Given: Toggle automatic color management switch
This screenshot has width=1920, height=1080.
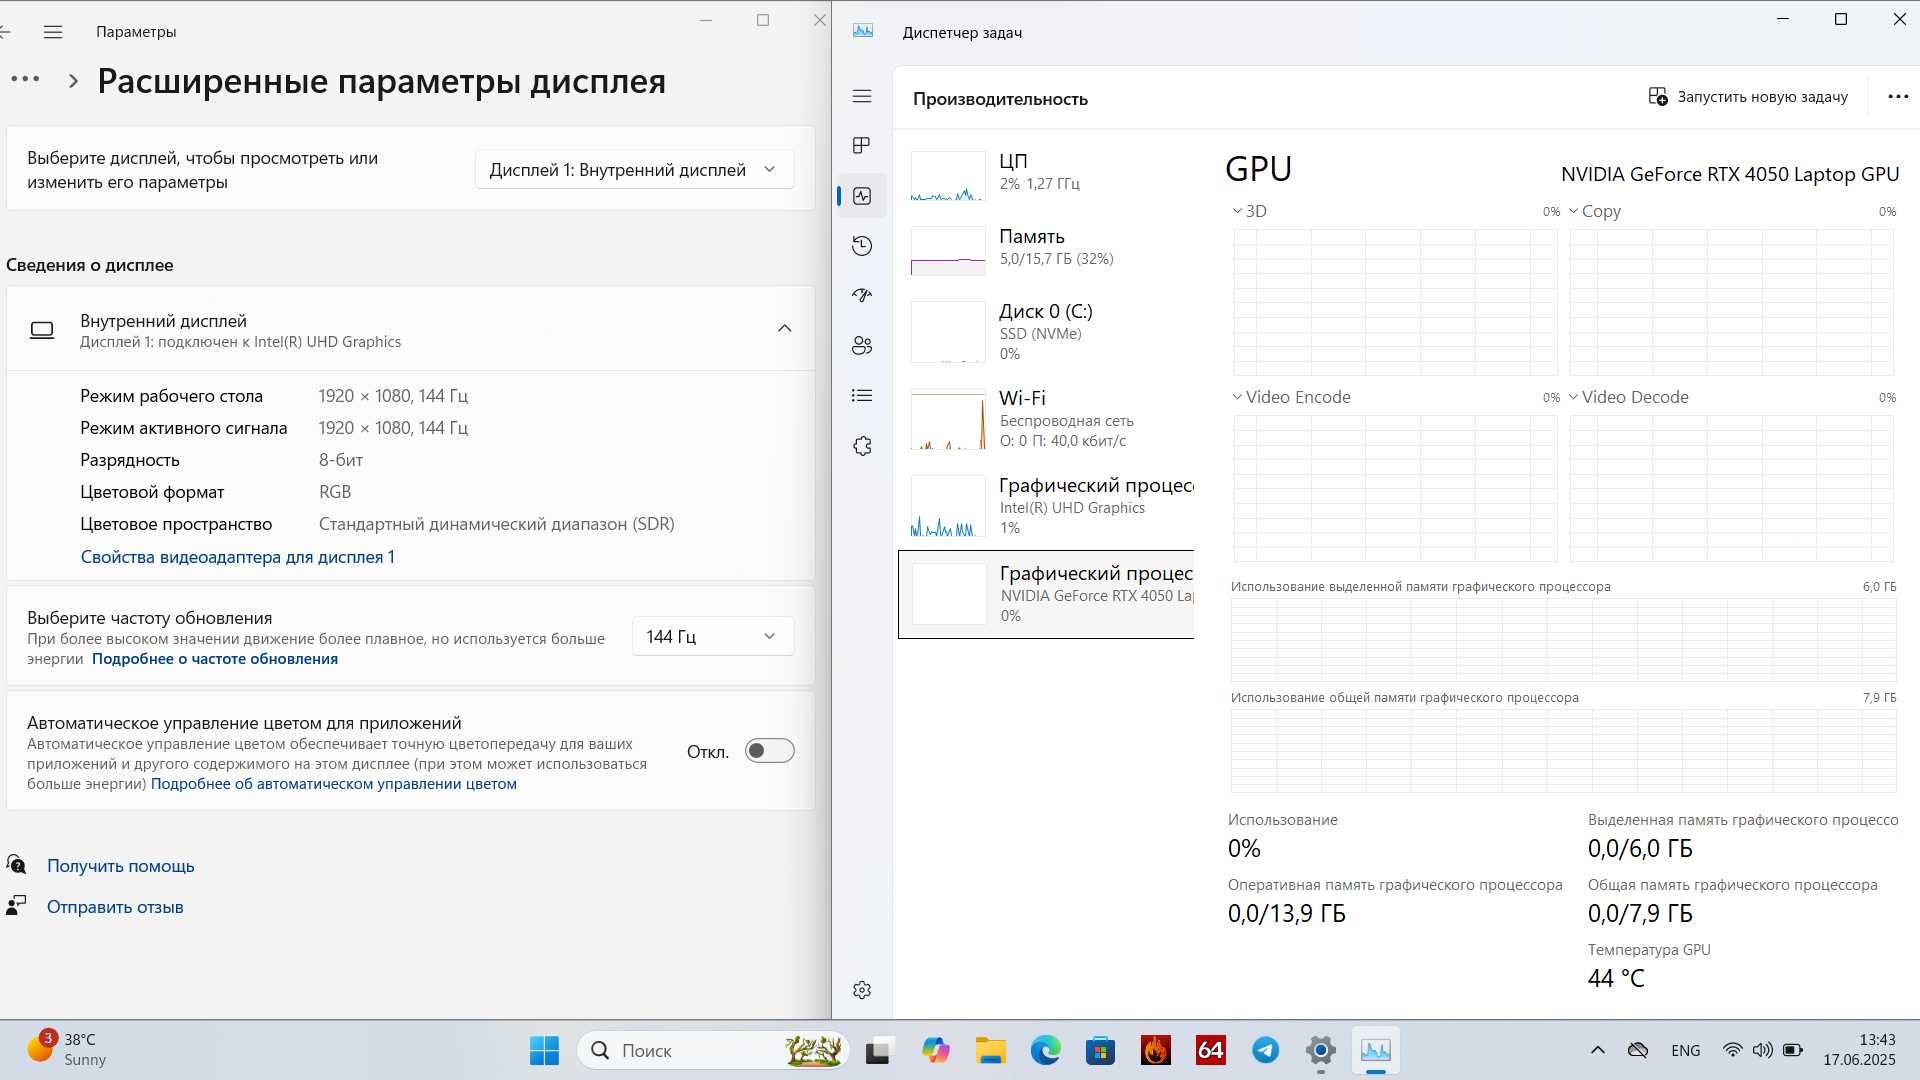Looking at the screenshot, I should pos(769,751).
